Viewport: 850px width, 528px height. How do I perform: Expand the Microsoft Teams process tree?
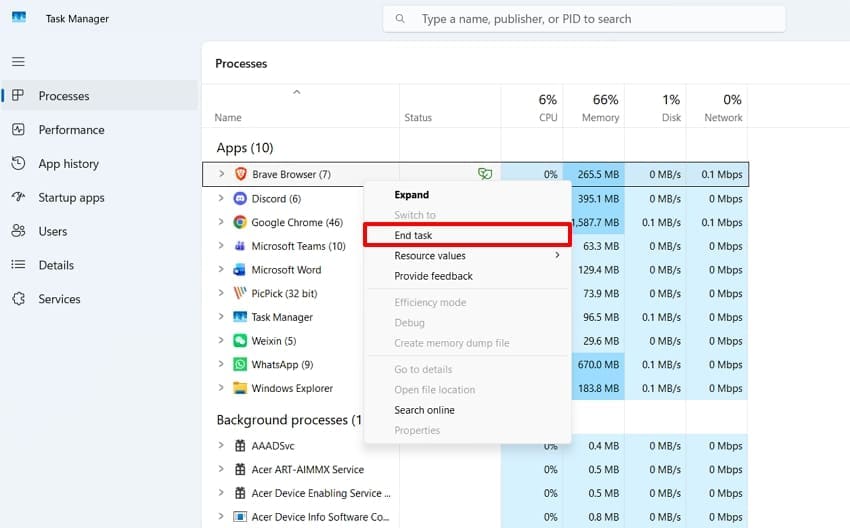coord(221,246)
